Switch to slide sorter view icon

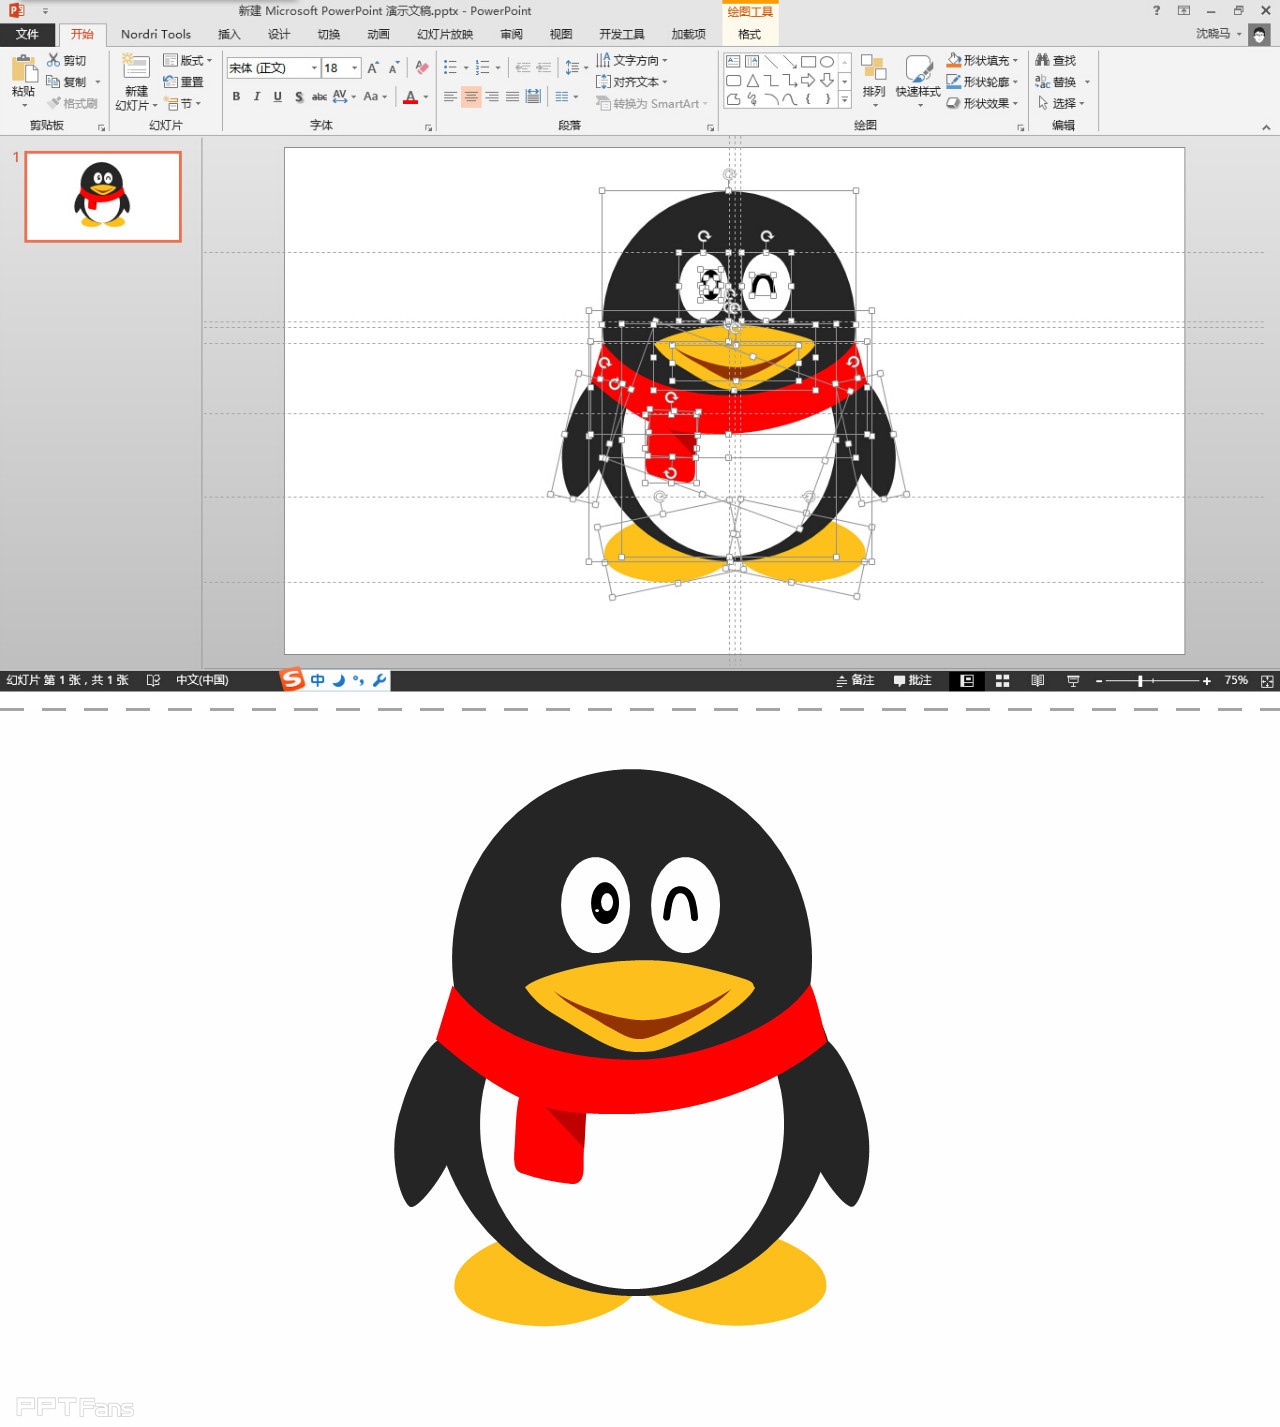click(x=1002, y=681)
